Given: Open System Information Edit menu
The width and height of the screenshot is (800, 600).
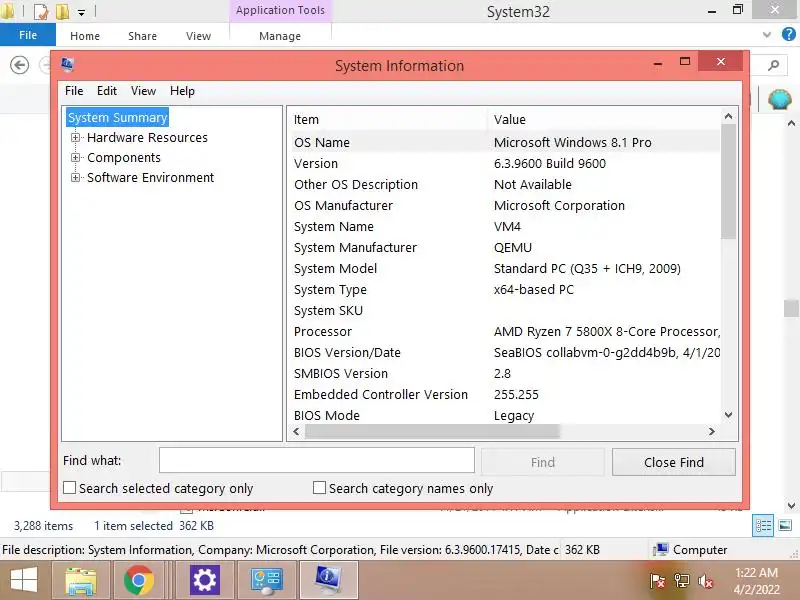Looking at the screenshot, I should [x=107, y=91].
